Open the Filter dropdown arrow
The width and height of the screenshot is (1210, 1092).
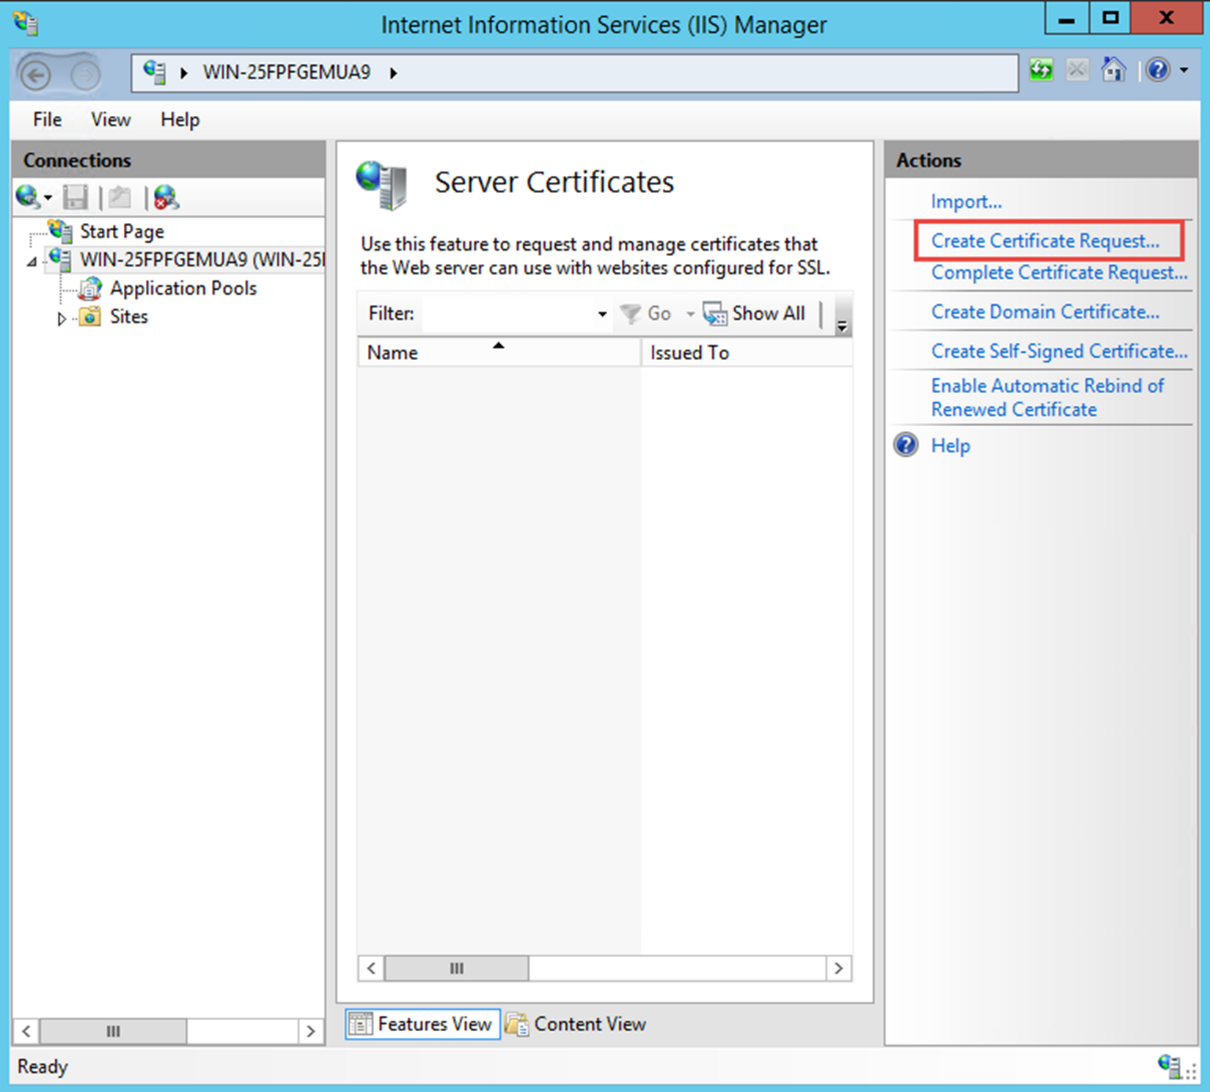tap(602, 314)
